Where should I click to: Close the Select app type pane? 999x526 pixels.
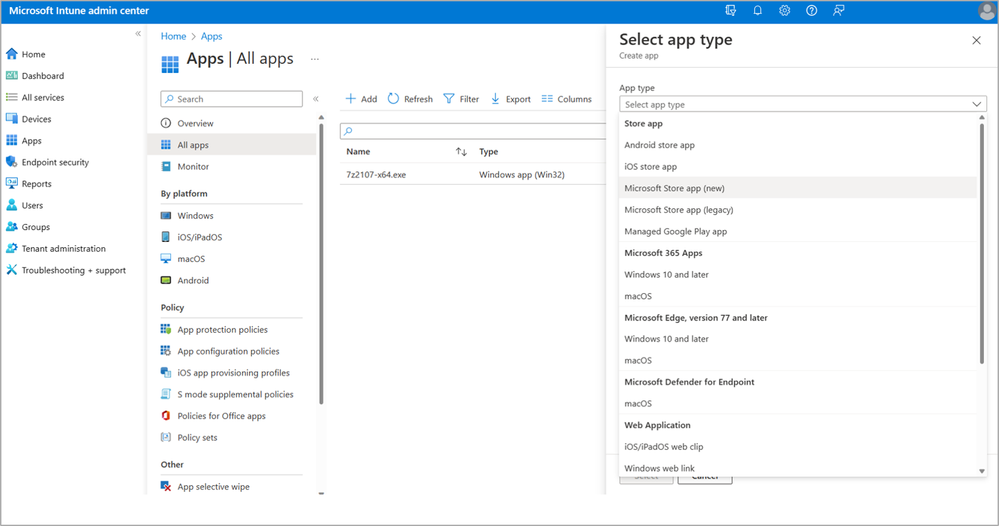(976, 40)
